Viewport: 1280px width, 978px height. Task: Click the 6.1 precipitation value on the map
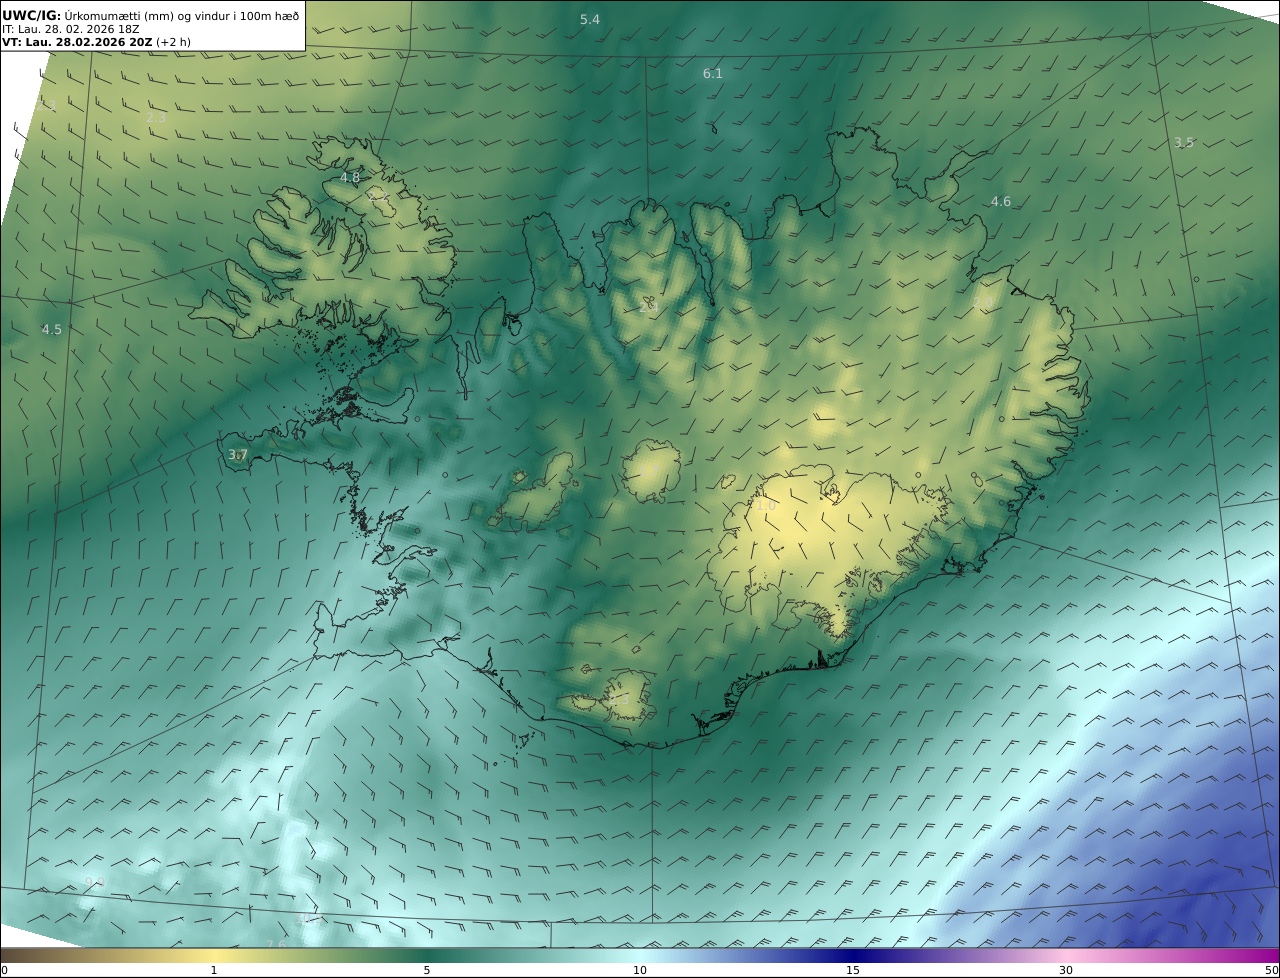coord(712,73)
